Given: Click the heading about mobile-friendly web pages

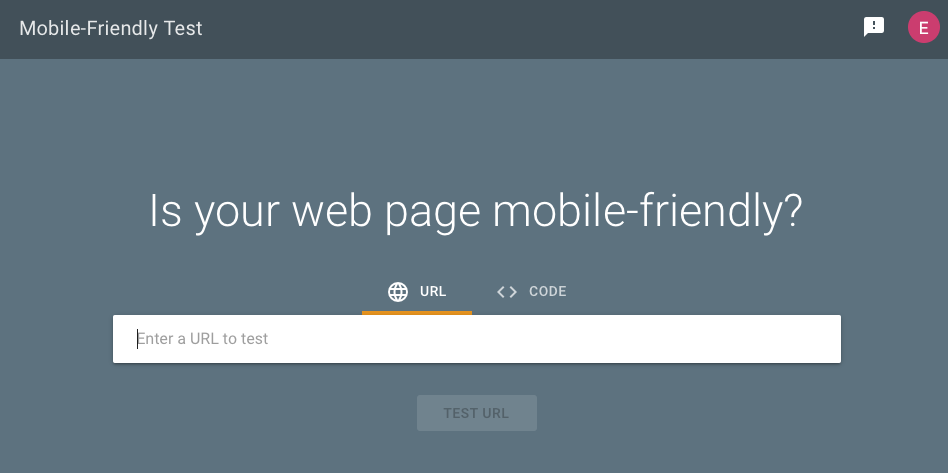Looking at the screenshot, I should (476, 210).
